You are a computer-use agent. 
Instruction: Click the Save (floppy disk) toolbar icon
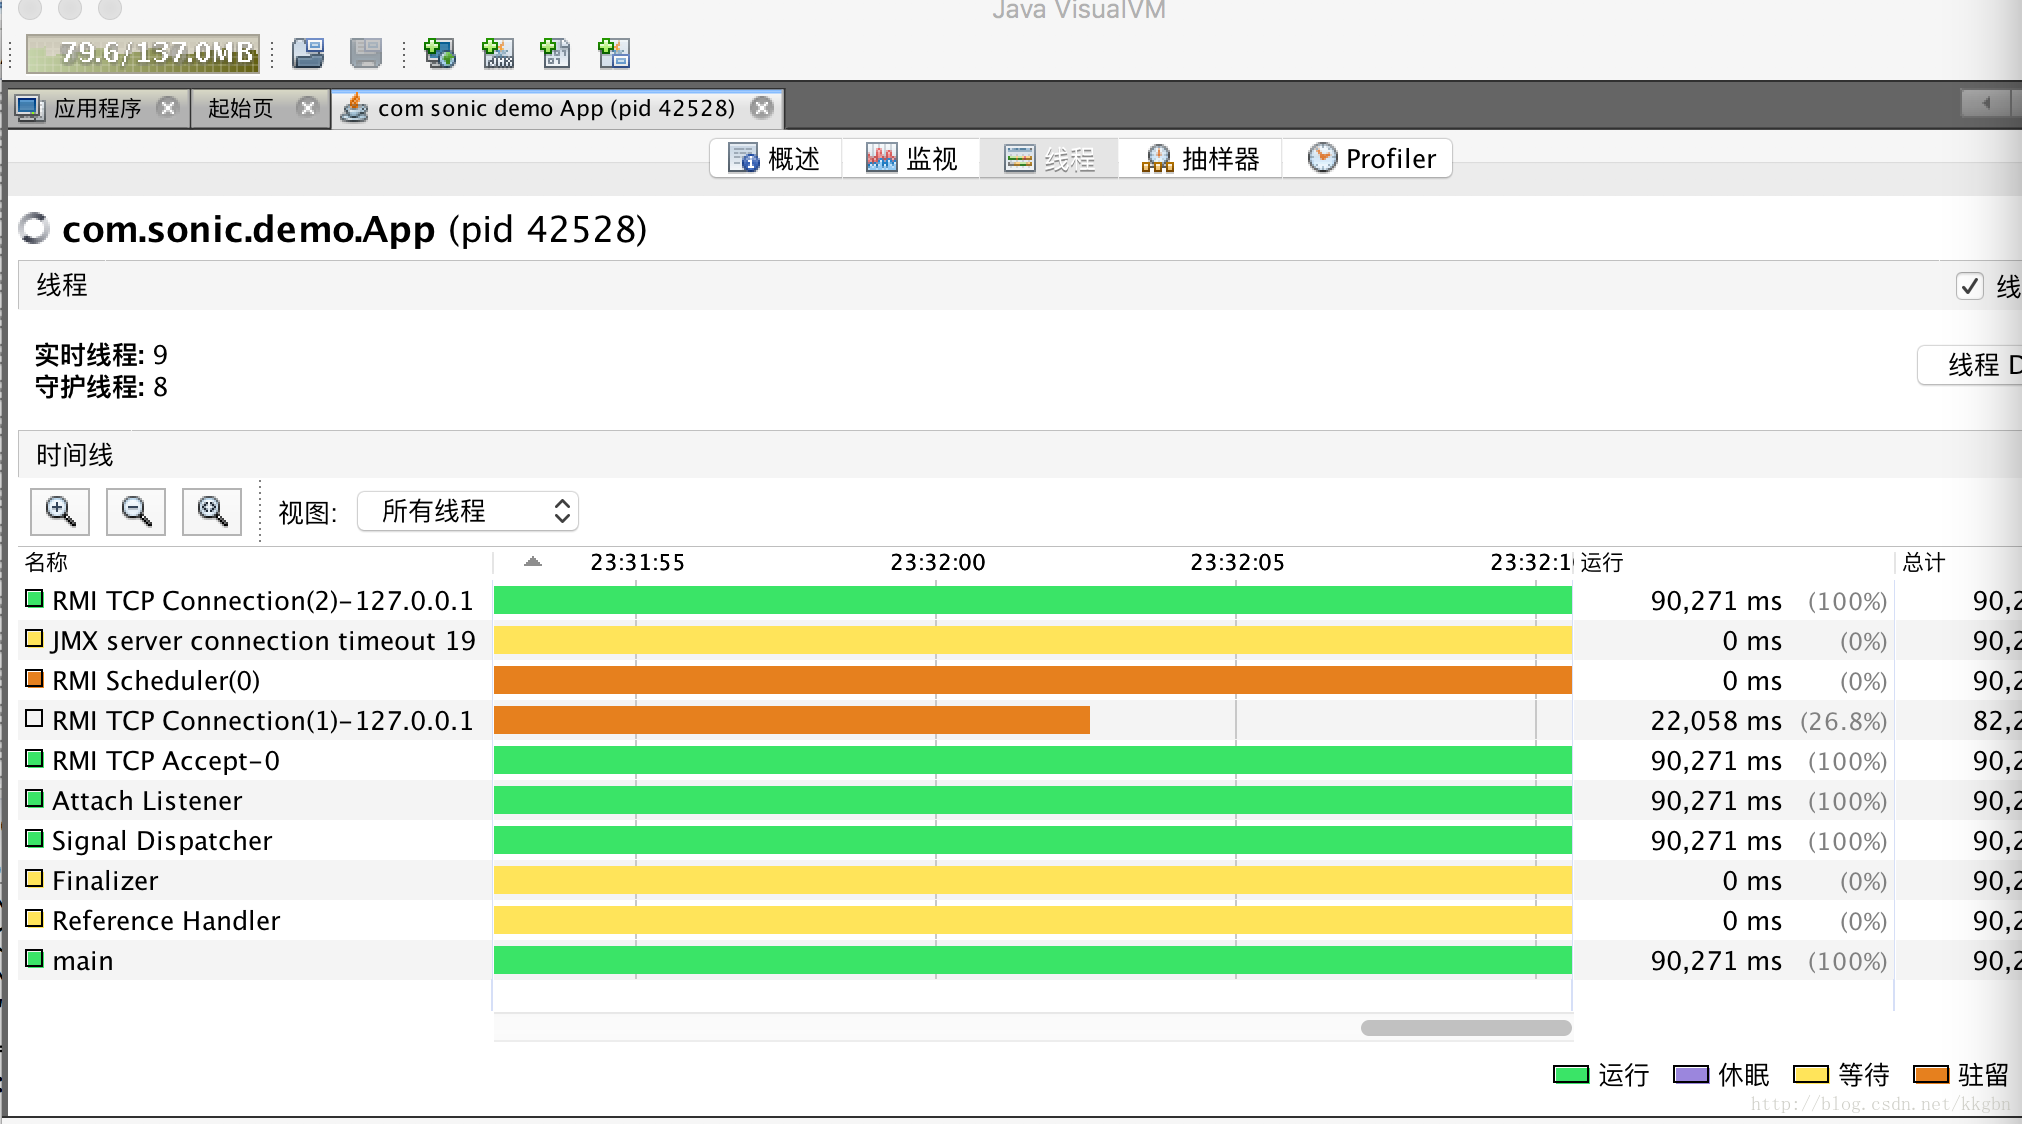(366, 53)
